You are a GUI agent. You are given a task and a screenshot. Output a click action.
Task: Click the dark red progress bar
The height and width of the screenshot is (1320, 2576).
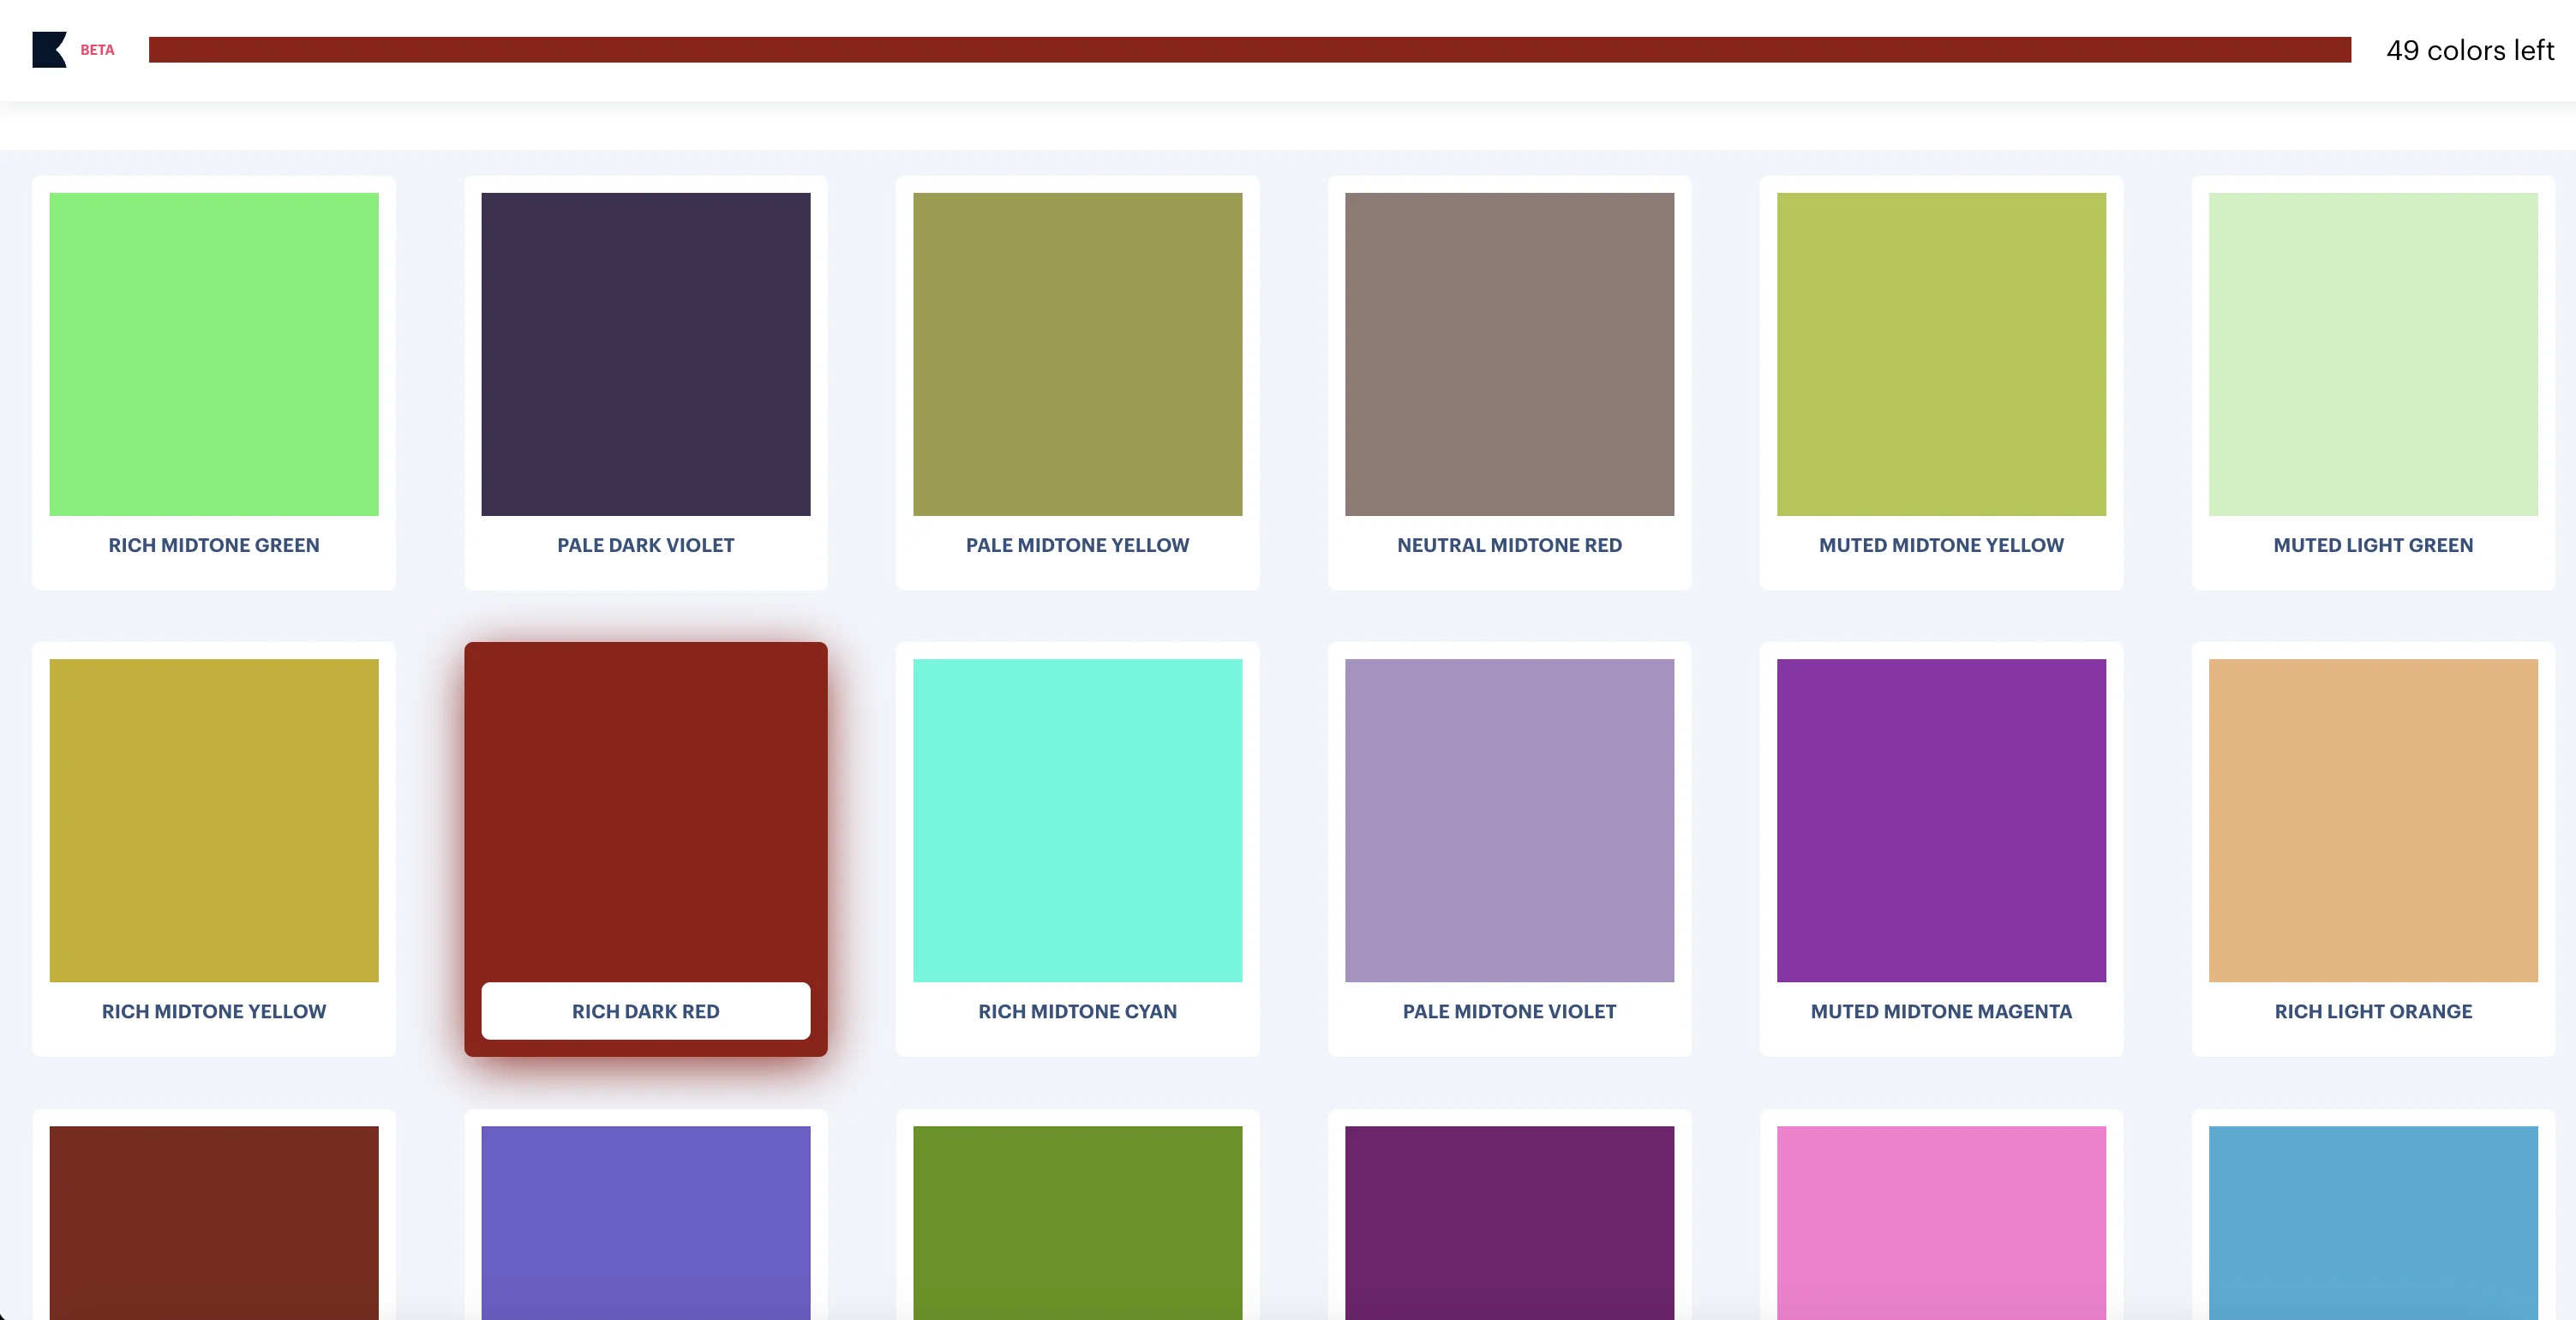1249,50
